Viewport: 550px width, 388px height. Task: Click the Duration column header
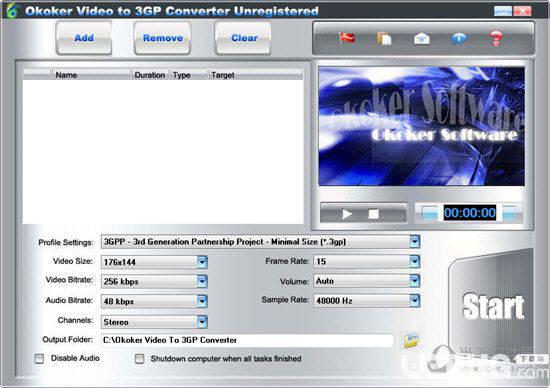coord(150,75)
